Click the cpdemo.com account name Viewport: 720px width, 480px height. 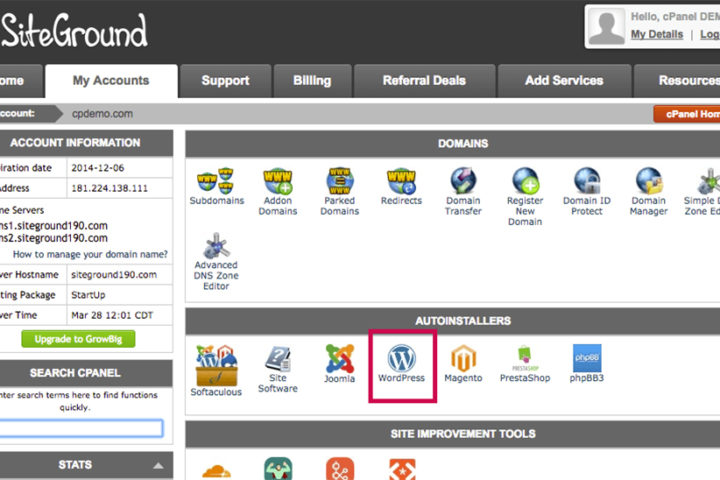(x=102, y=114)
